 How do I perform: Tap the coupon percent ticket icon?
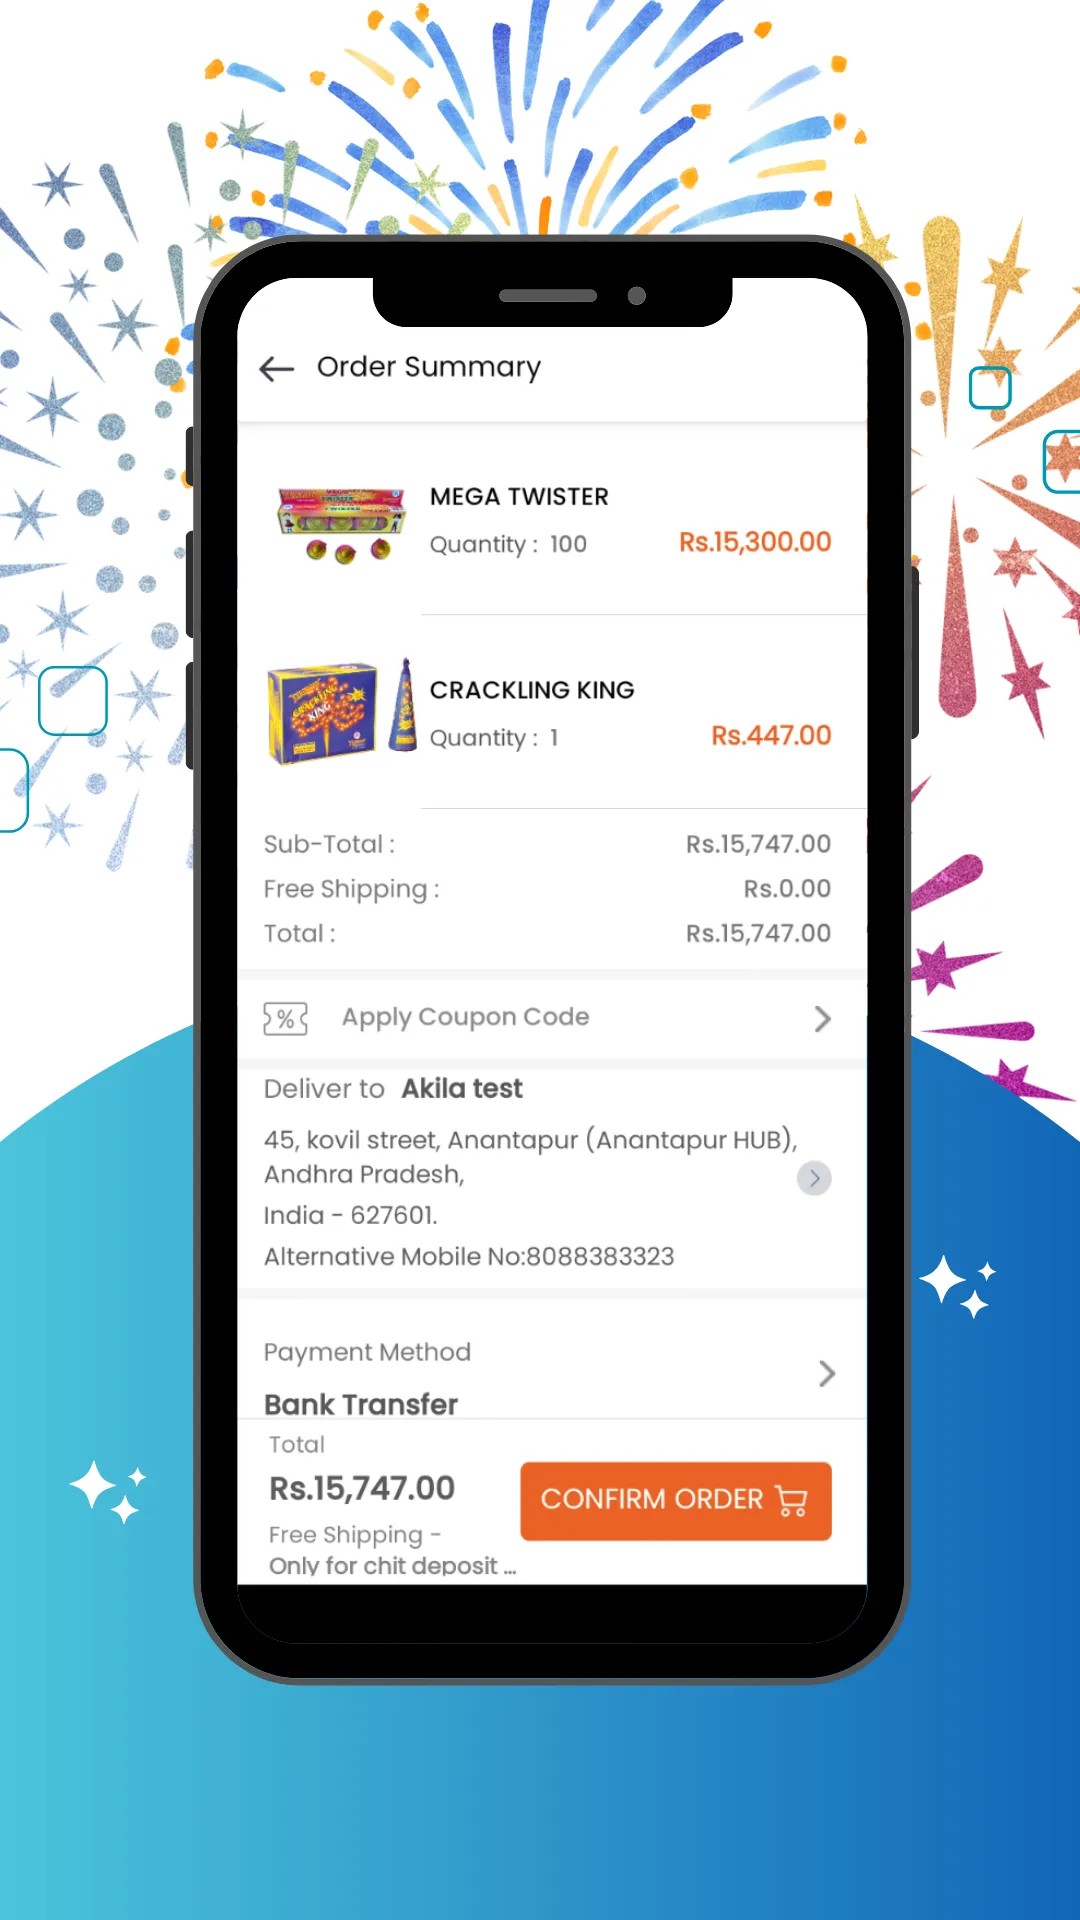[285, 1019]
